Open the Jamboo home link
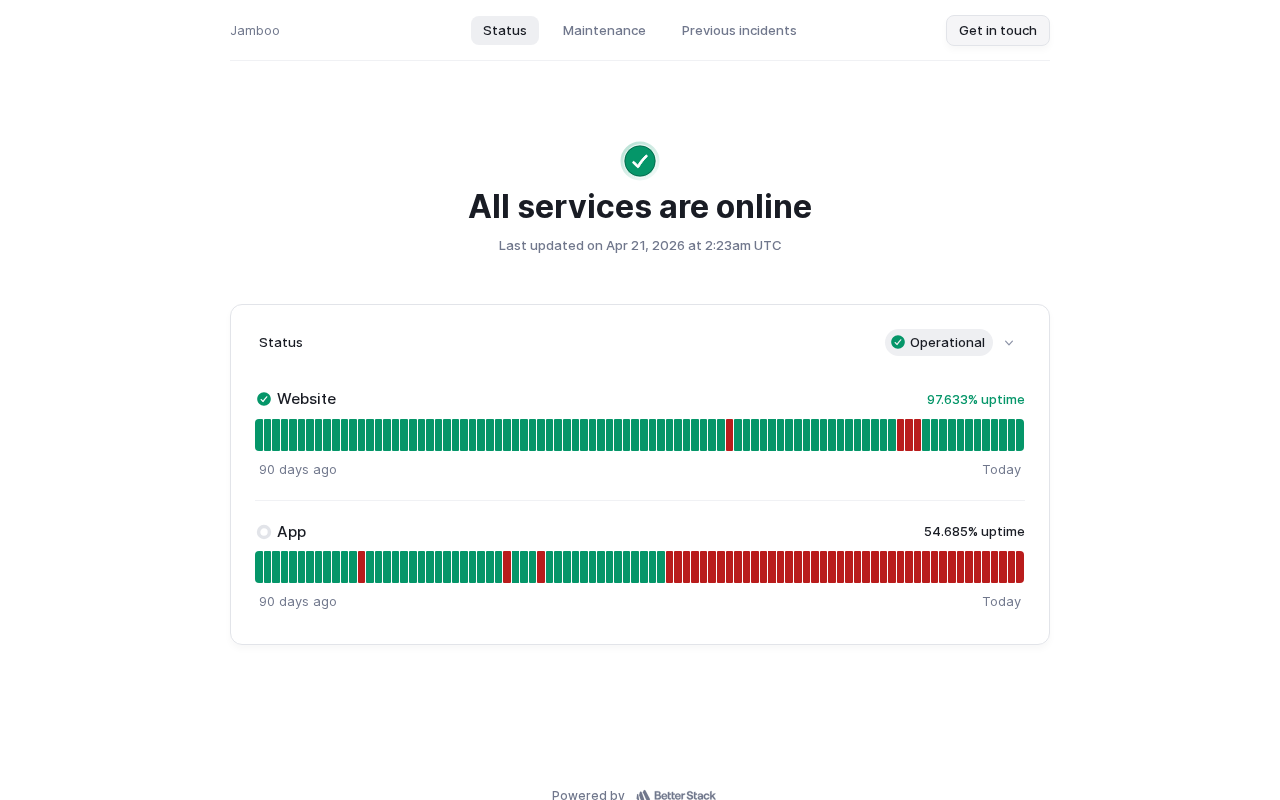 coord(255,30)
